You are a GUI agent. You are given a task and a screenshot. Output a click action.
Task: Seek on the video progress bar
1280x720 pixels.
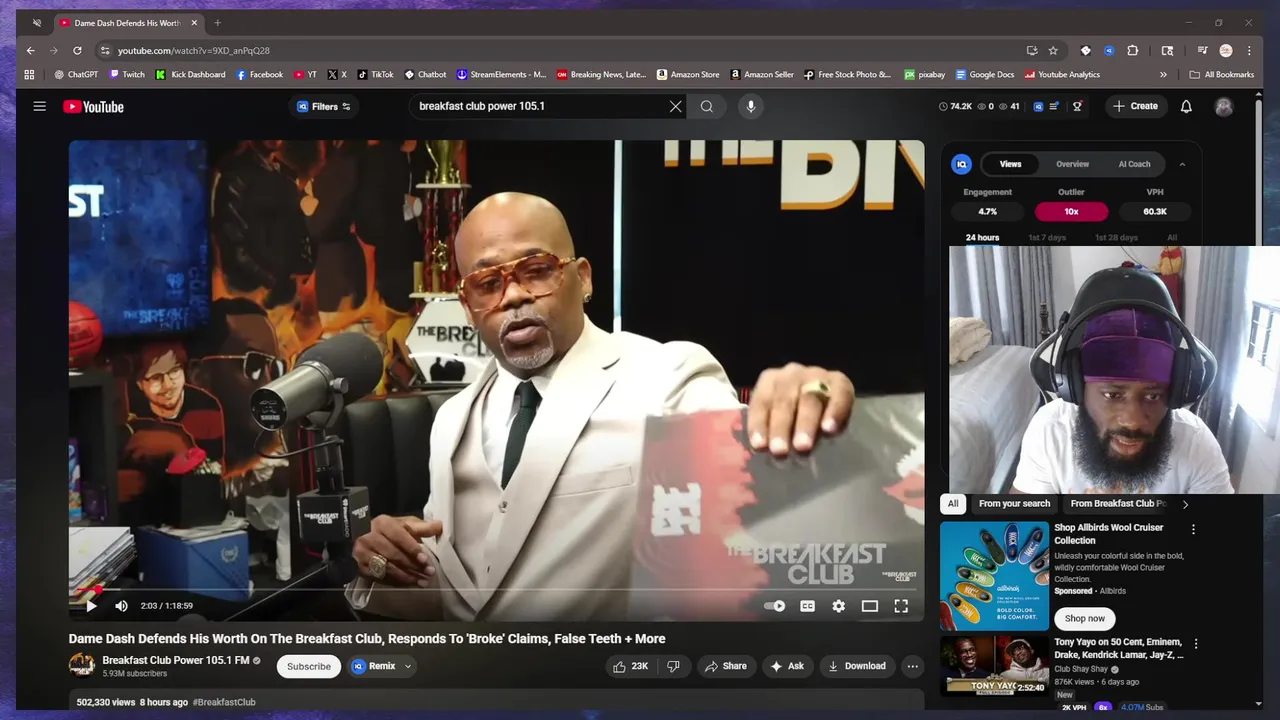[x=496, y=589]
